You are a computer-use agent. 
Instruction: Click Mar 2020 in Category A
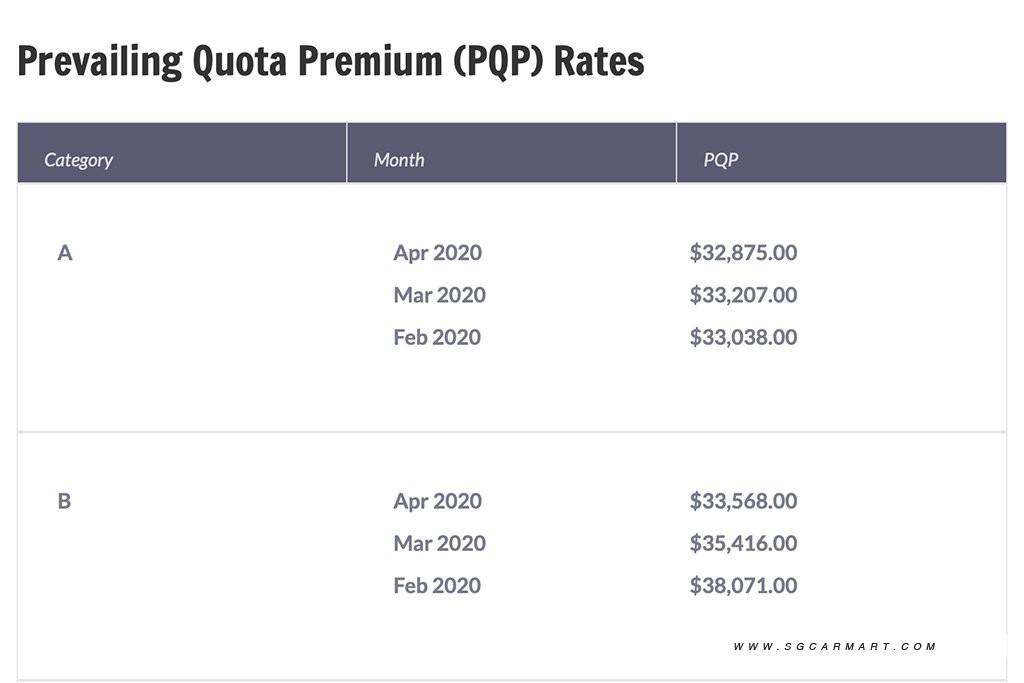coord(439,295)
